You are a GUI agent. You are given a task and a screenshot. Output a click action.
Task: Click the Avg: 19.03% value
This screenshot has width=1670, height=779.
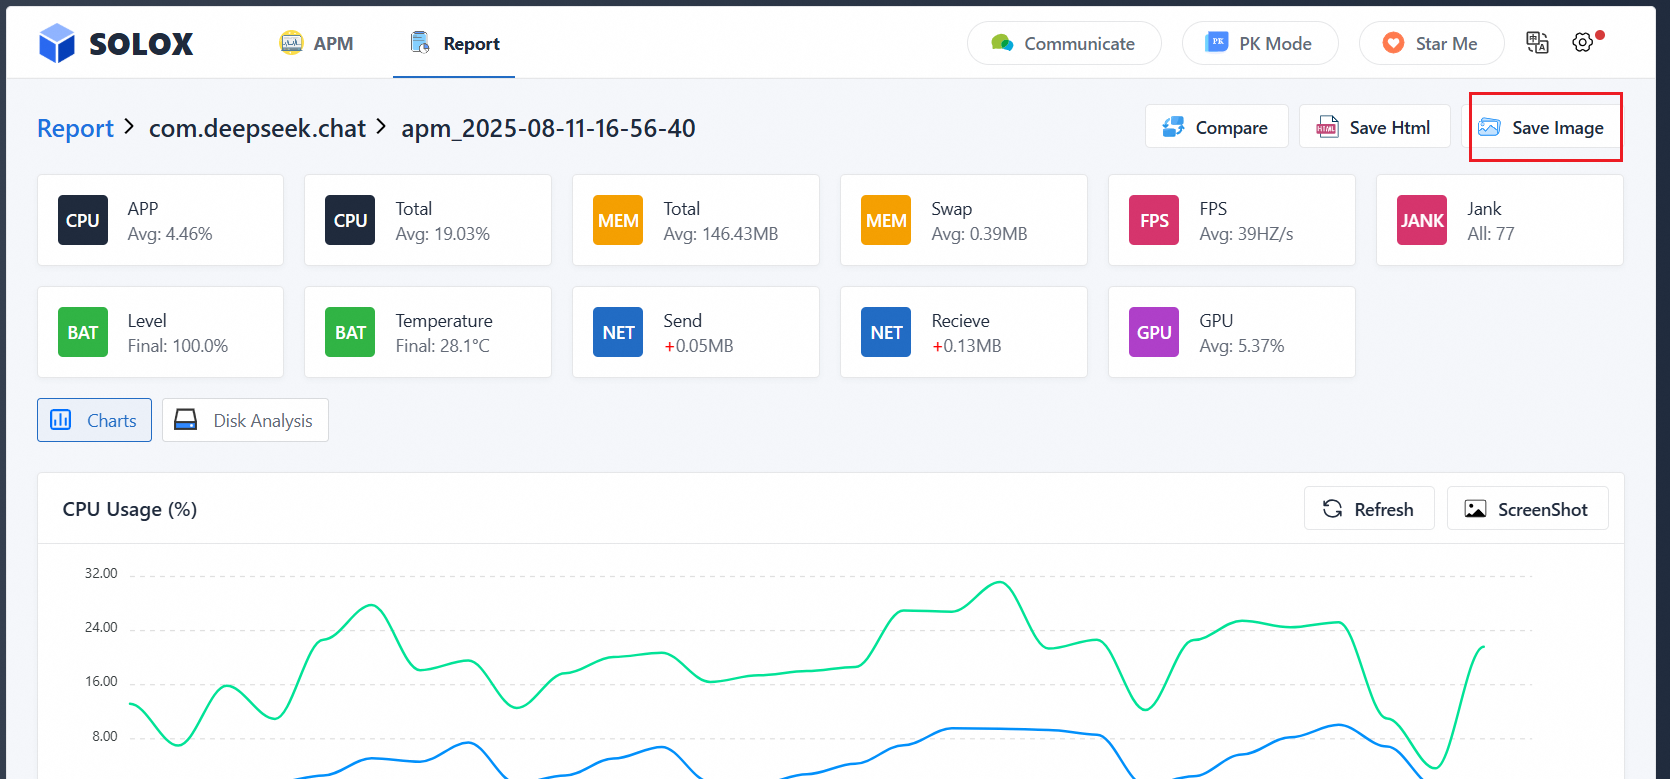click(443, 234)
